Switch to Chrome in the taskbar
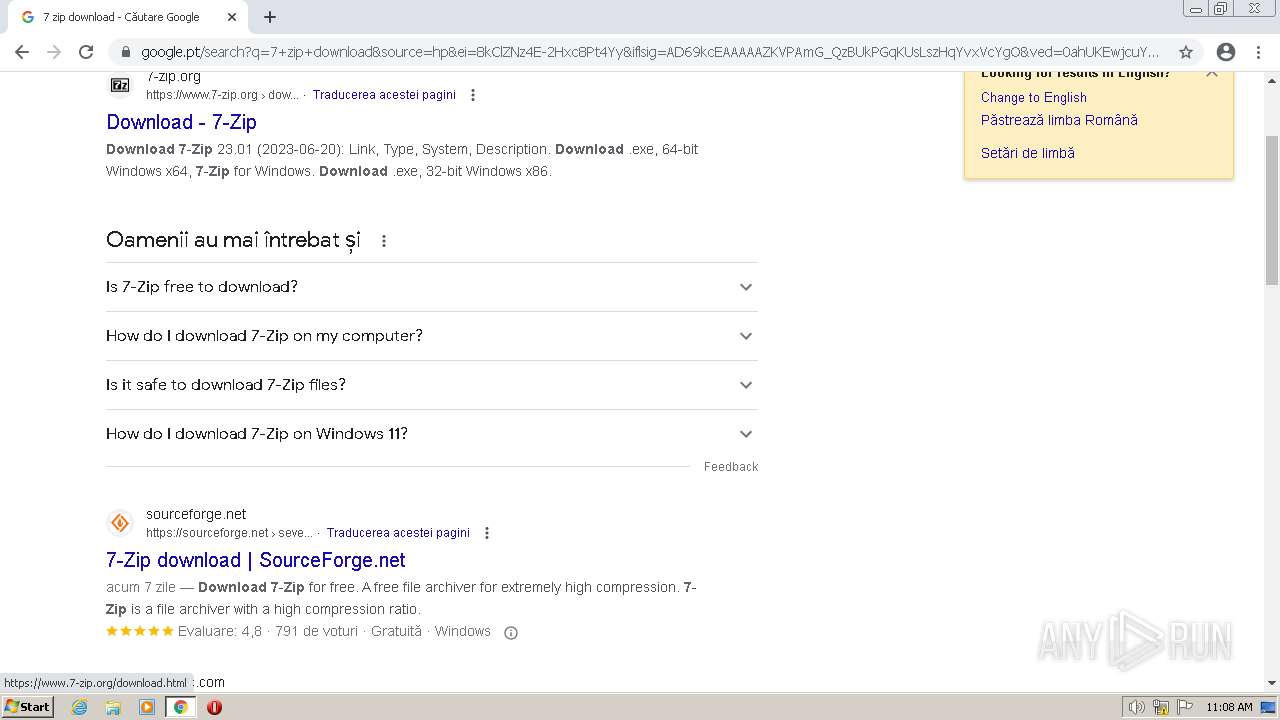Screen dimensions: 1280x720 click(x=180, y=707)
